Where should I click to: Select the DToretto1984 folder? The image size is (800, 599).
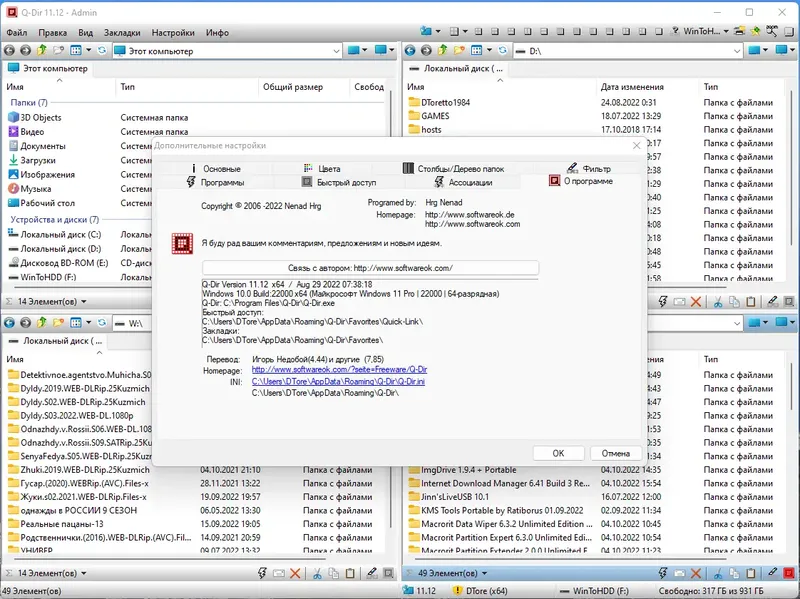pyautogui.click(x=439, y=103)
